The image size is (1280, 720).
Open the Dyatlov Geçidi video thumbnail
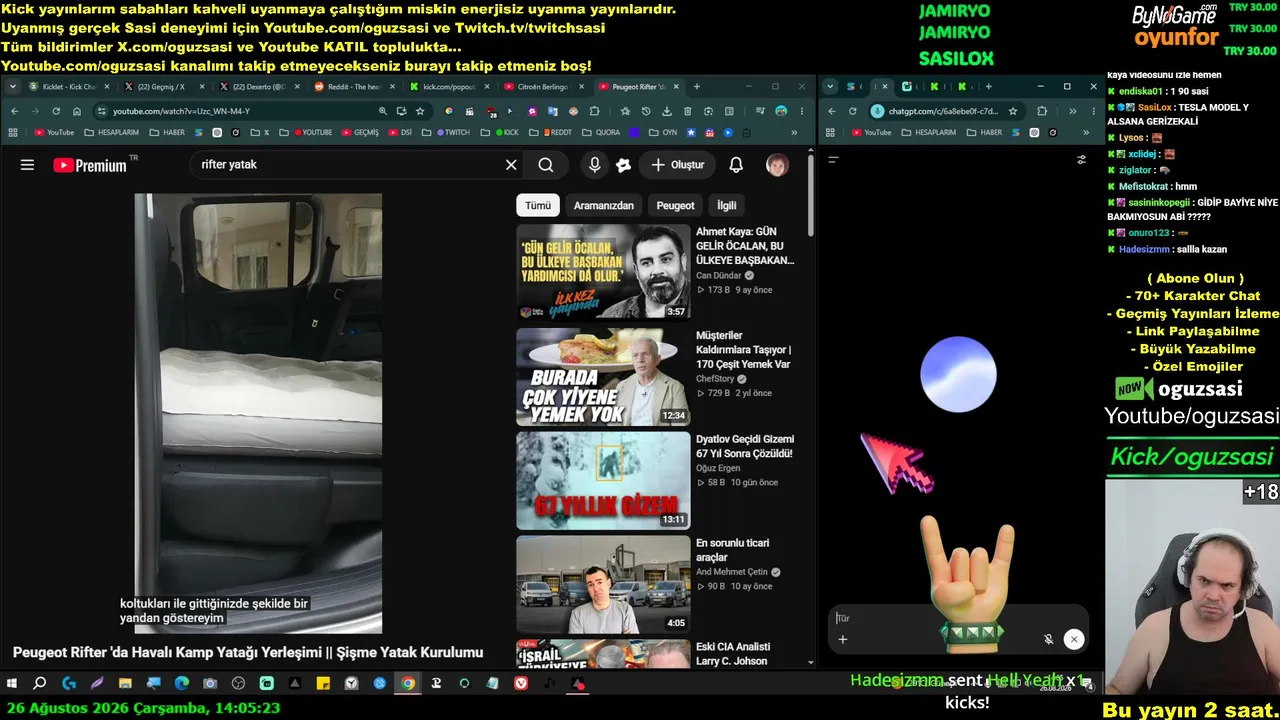(603, 481)
